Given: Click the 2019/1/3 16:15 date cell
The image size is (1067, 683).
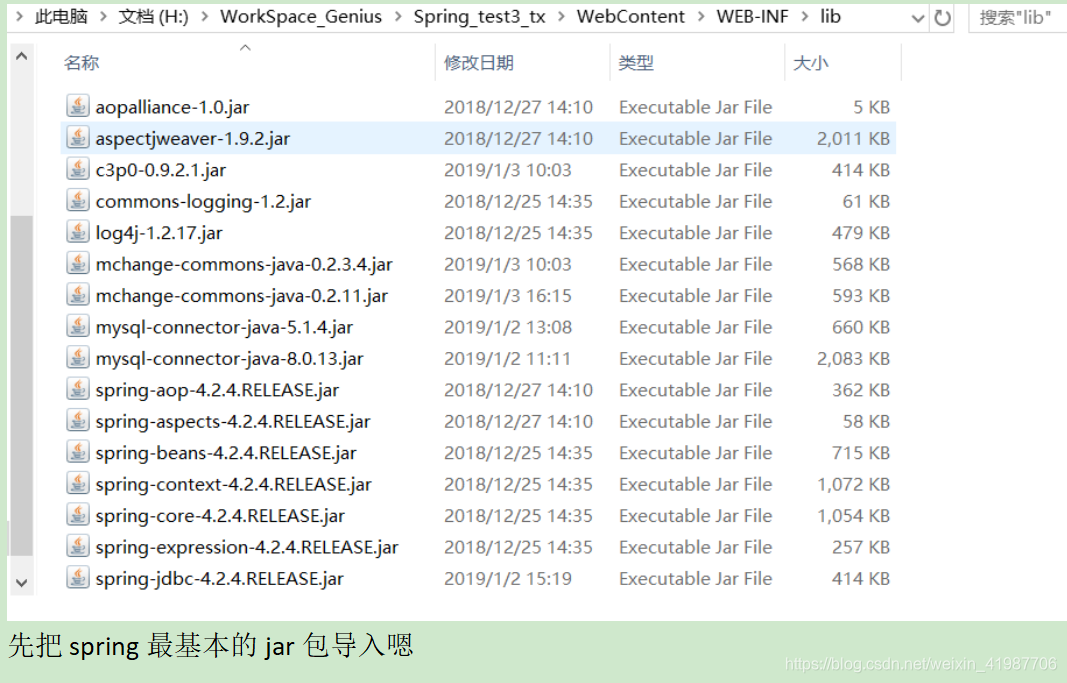Looking at the screenshot, I should [508, 295].
